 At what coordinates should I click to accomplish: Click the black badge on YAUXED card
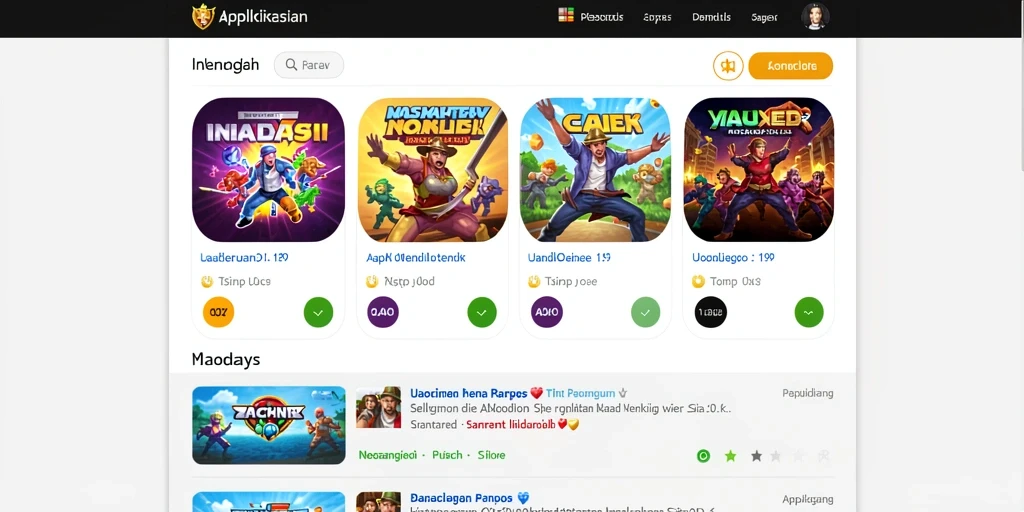[x=711, y=312]
